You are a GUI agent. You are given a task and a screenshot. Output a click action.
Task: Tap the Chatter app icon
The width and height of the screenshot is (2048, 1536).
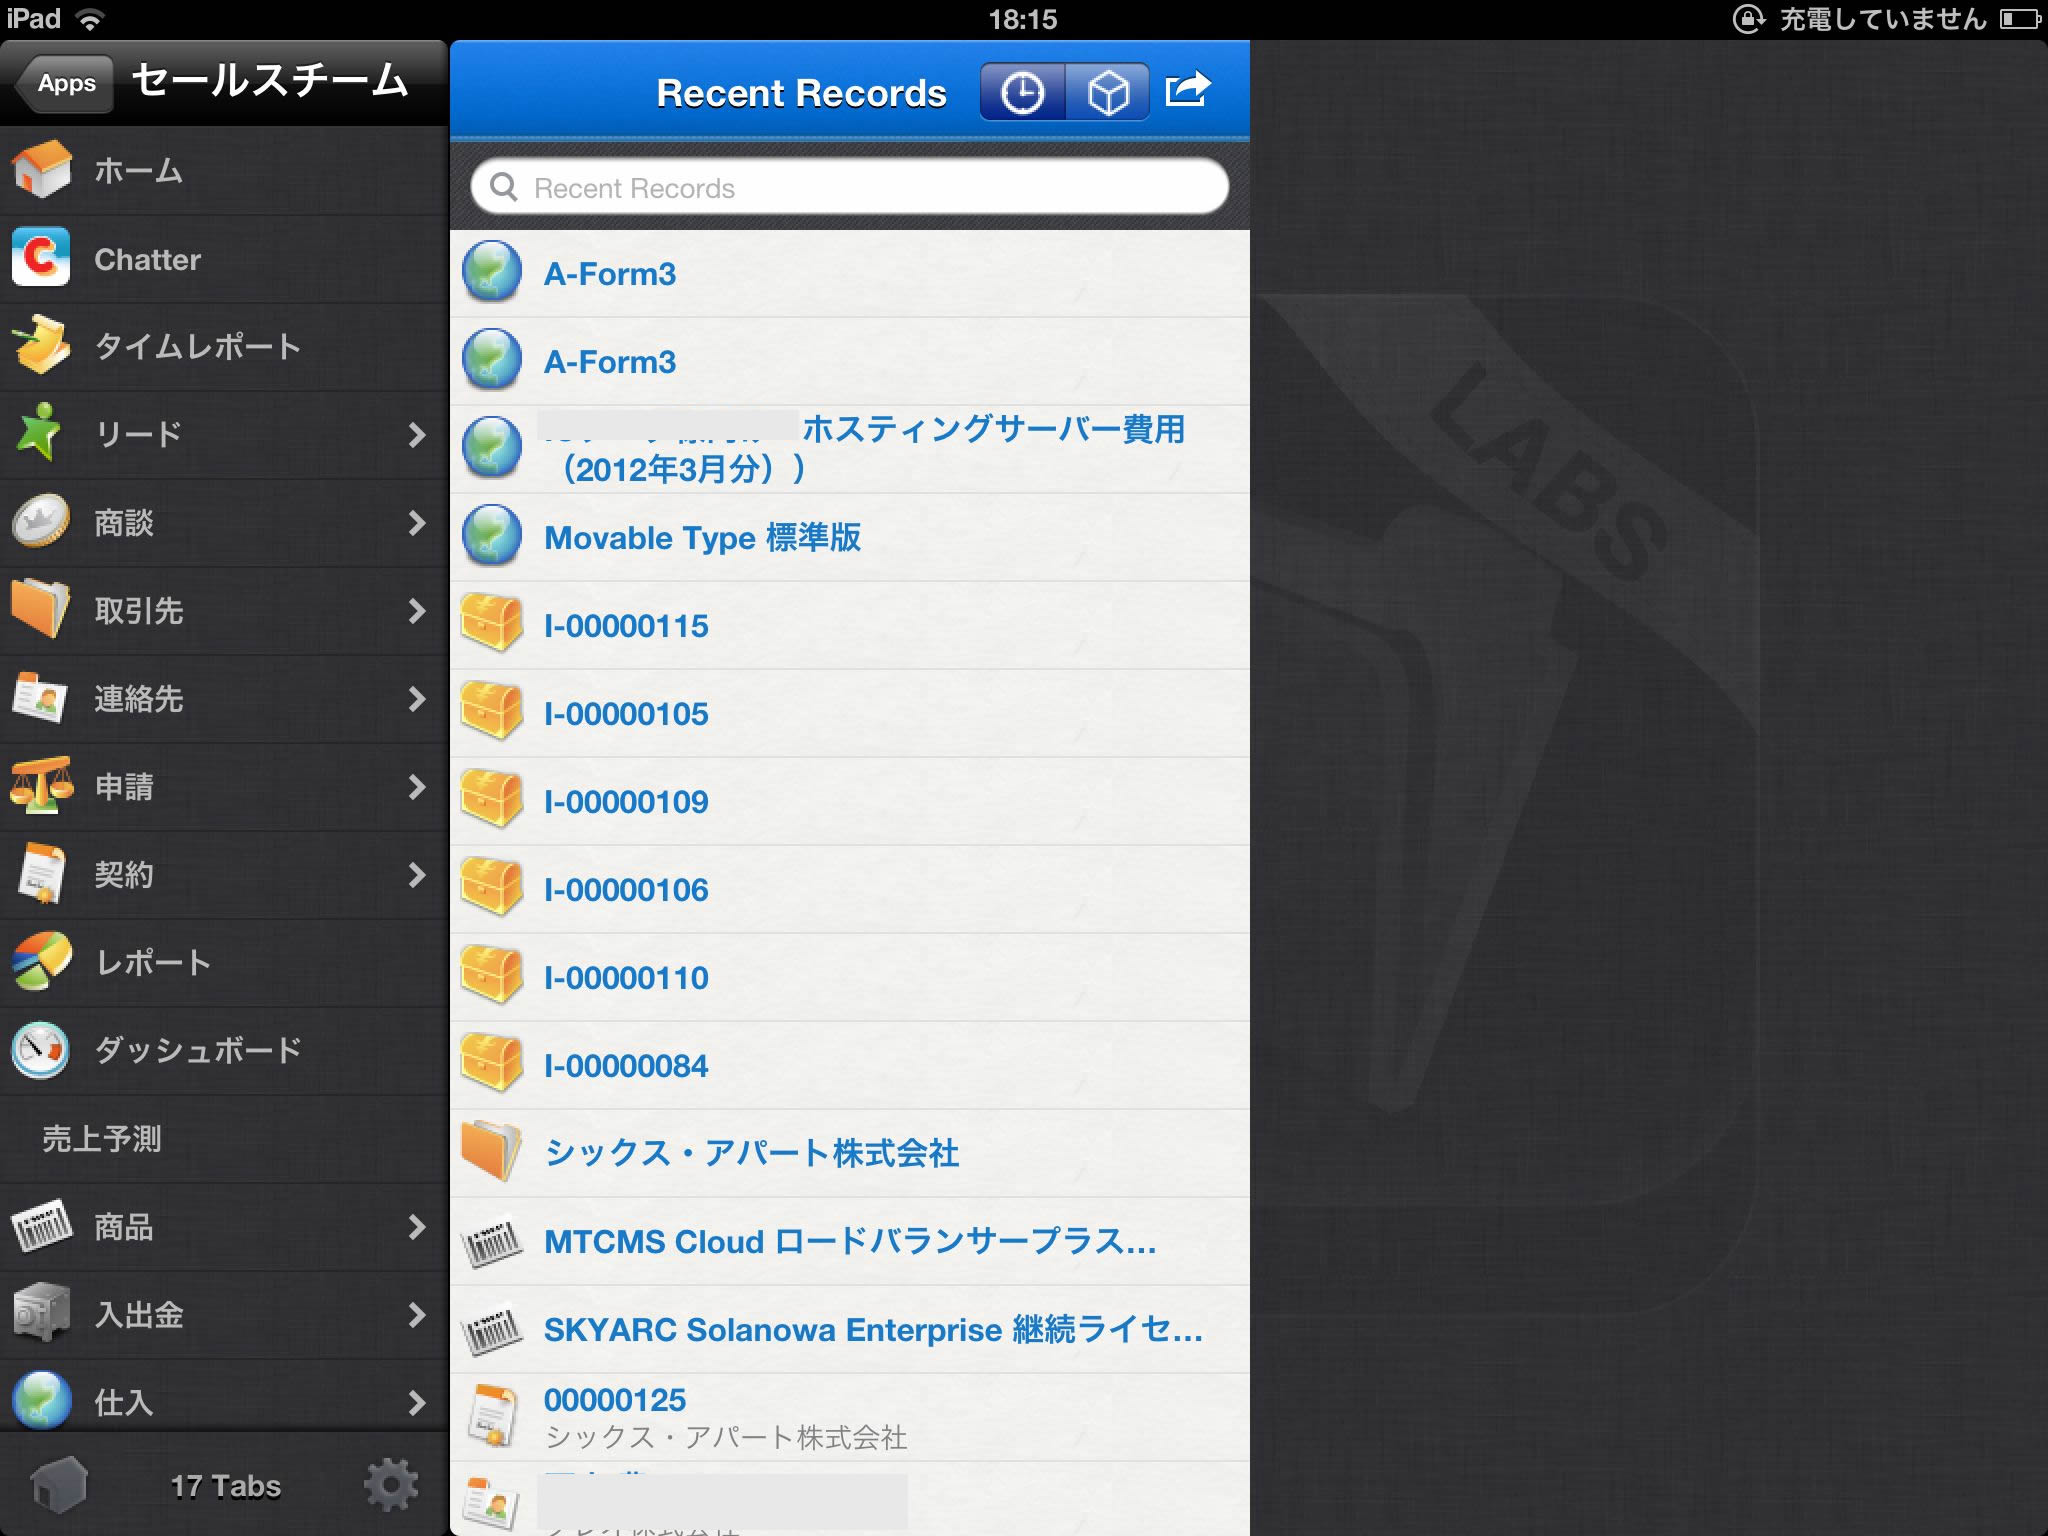point(41,258)
